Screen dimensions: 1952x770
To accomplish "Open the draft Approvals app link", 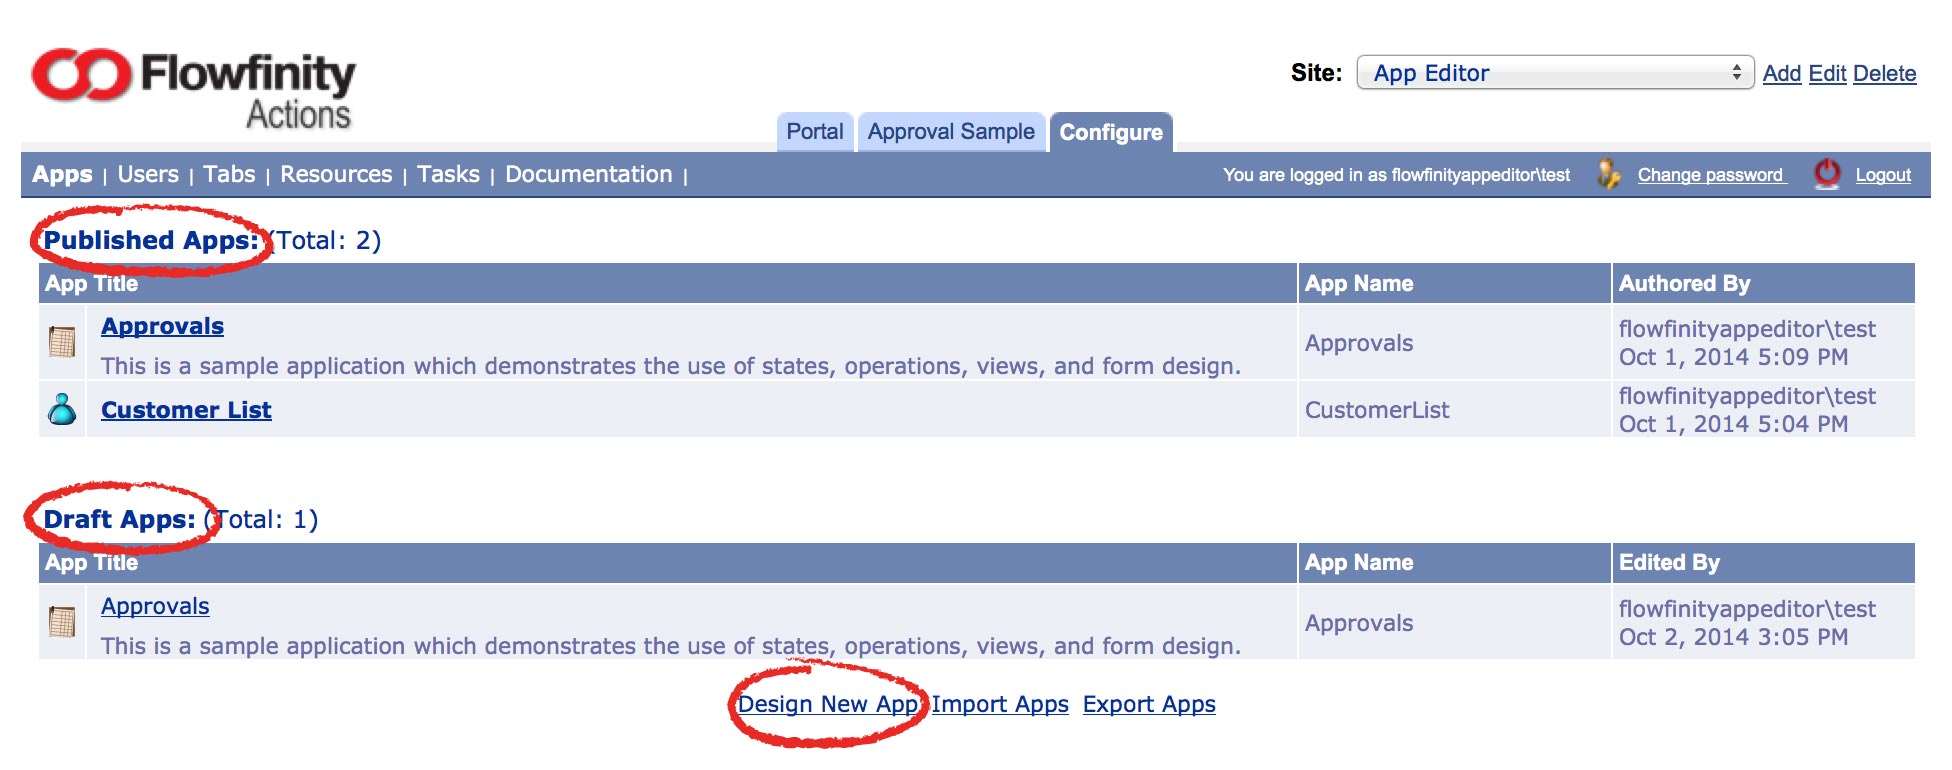I will point(155,606).
